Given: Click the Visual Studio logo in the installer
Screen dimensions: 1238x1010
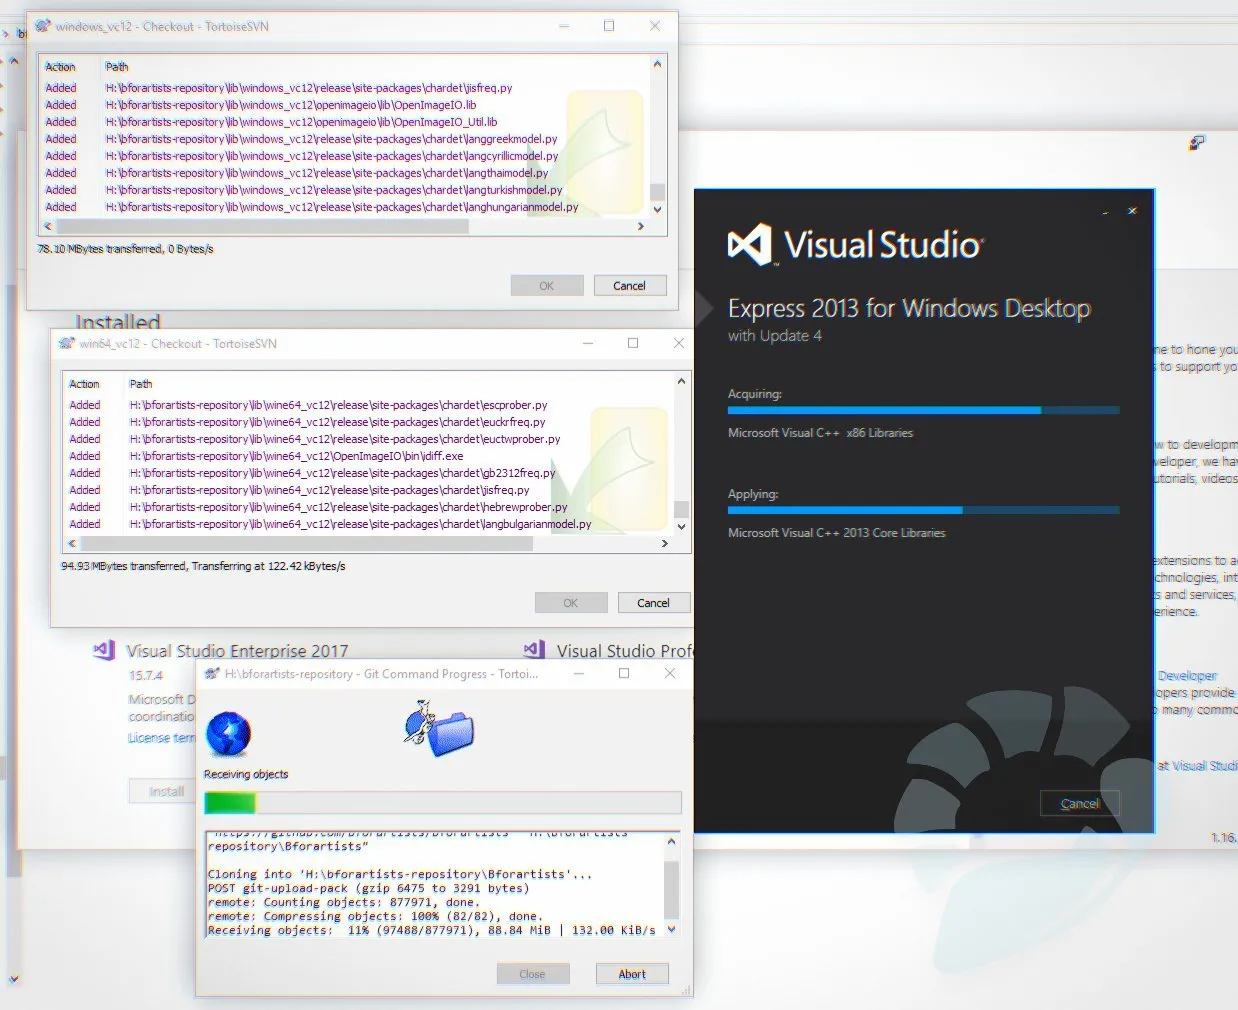Looking at the screenshot, I should pos(749,244).
